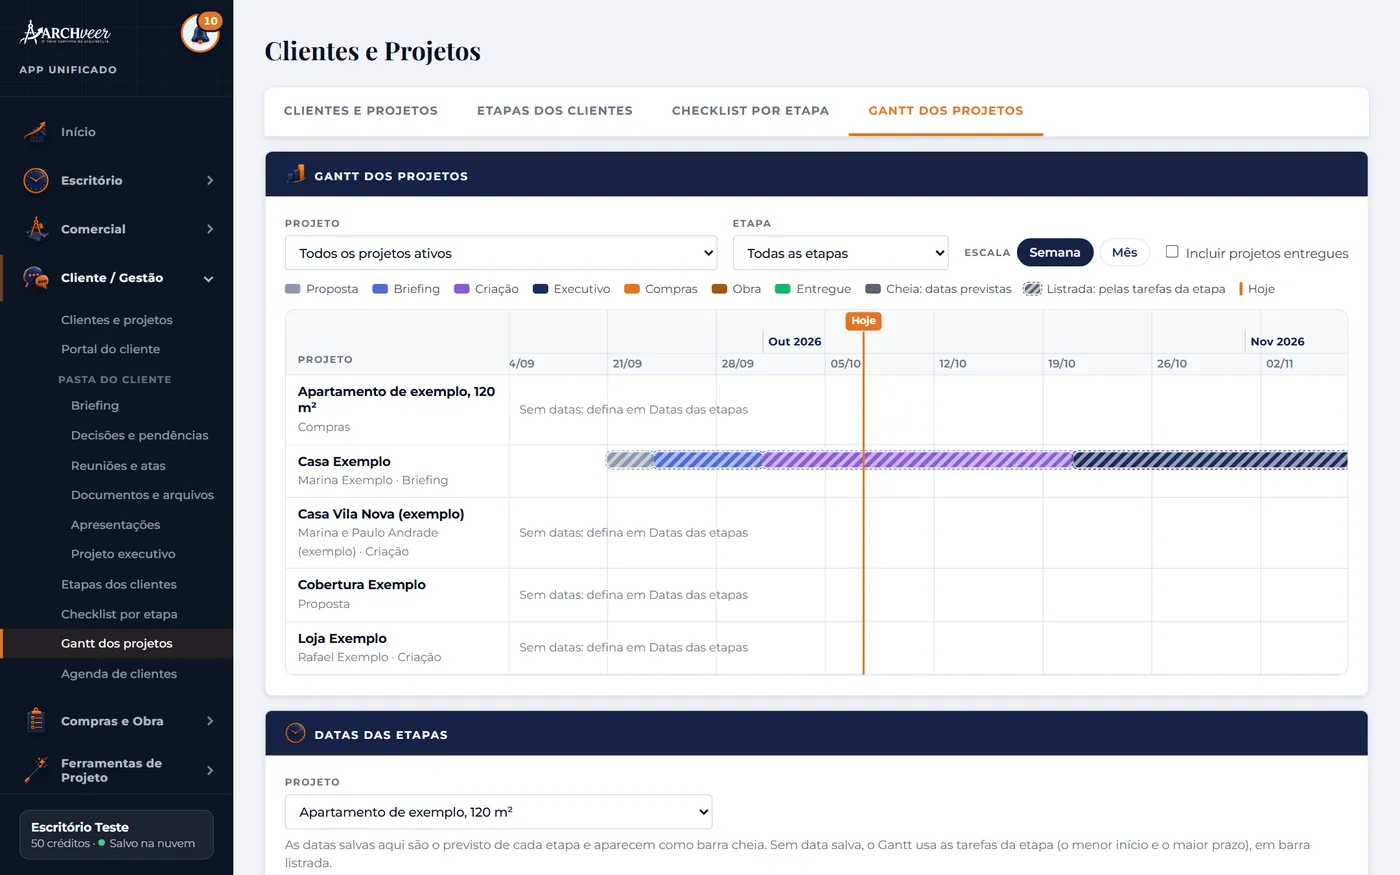Open the Etapa filter dropdown
Viewport: 1400px width, 875px height.
tap(841, 253)
